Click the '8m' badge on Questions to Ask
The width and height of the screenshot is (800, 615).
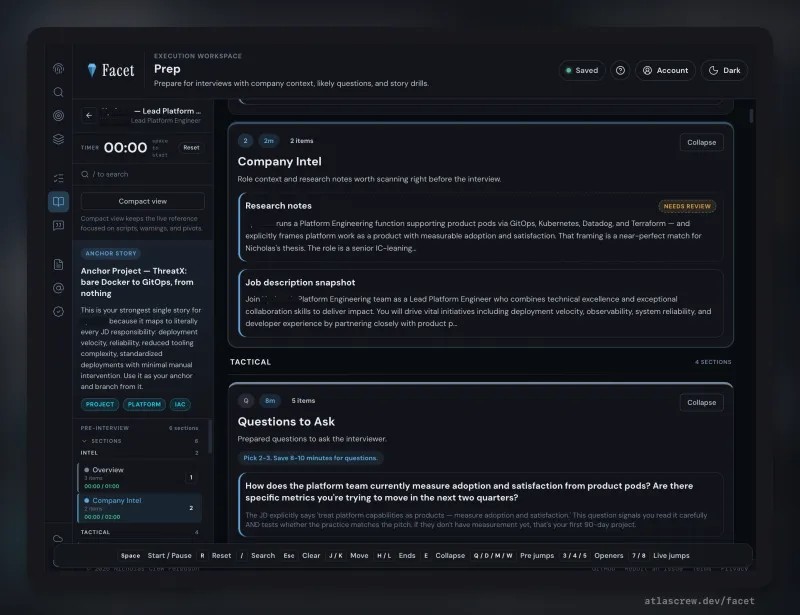270,401
